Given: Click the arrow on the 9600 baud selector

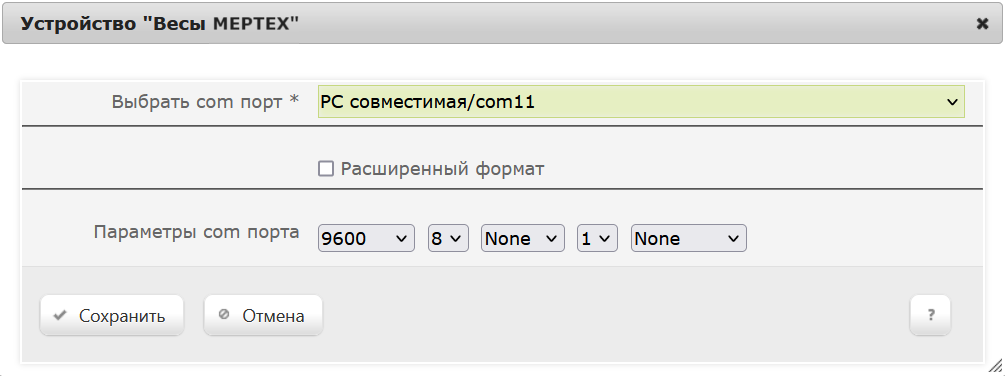Looking at the screenshot, I should click(x=402, y=239).
